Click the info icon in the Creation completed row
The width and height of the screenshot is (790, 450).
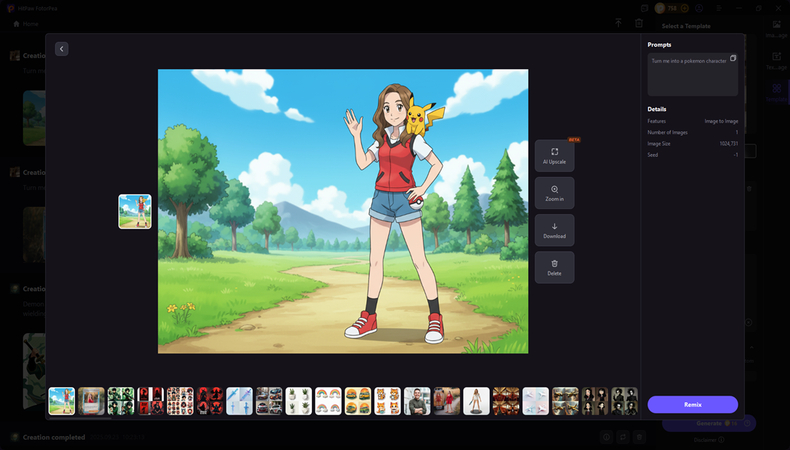(x=607, y=437)
